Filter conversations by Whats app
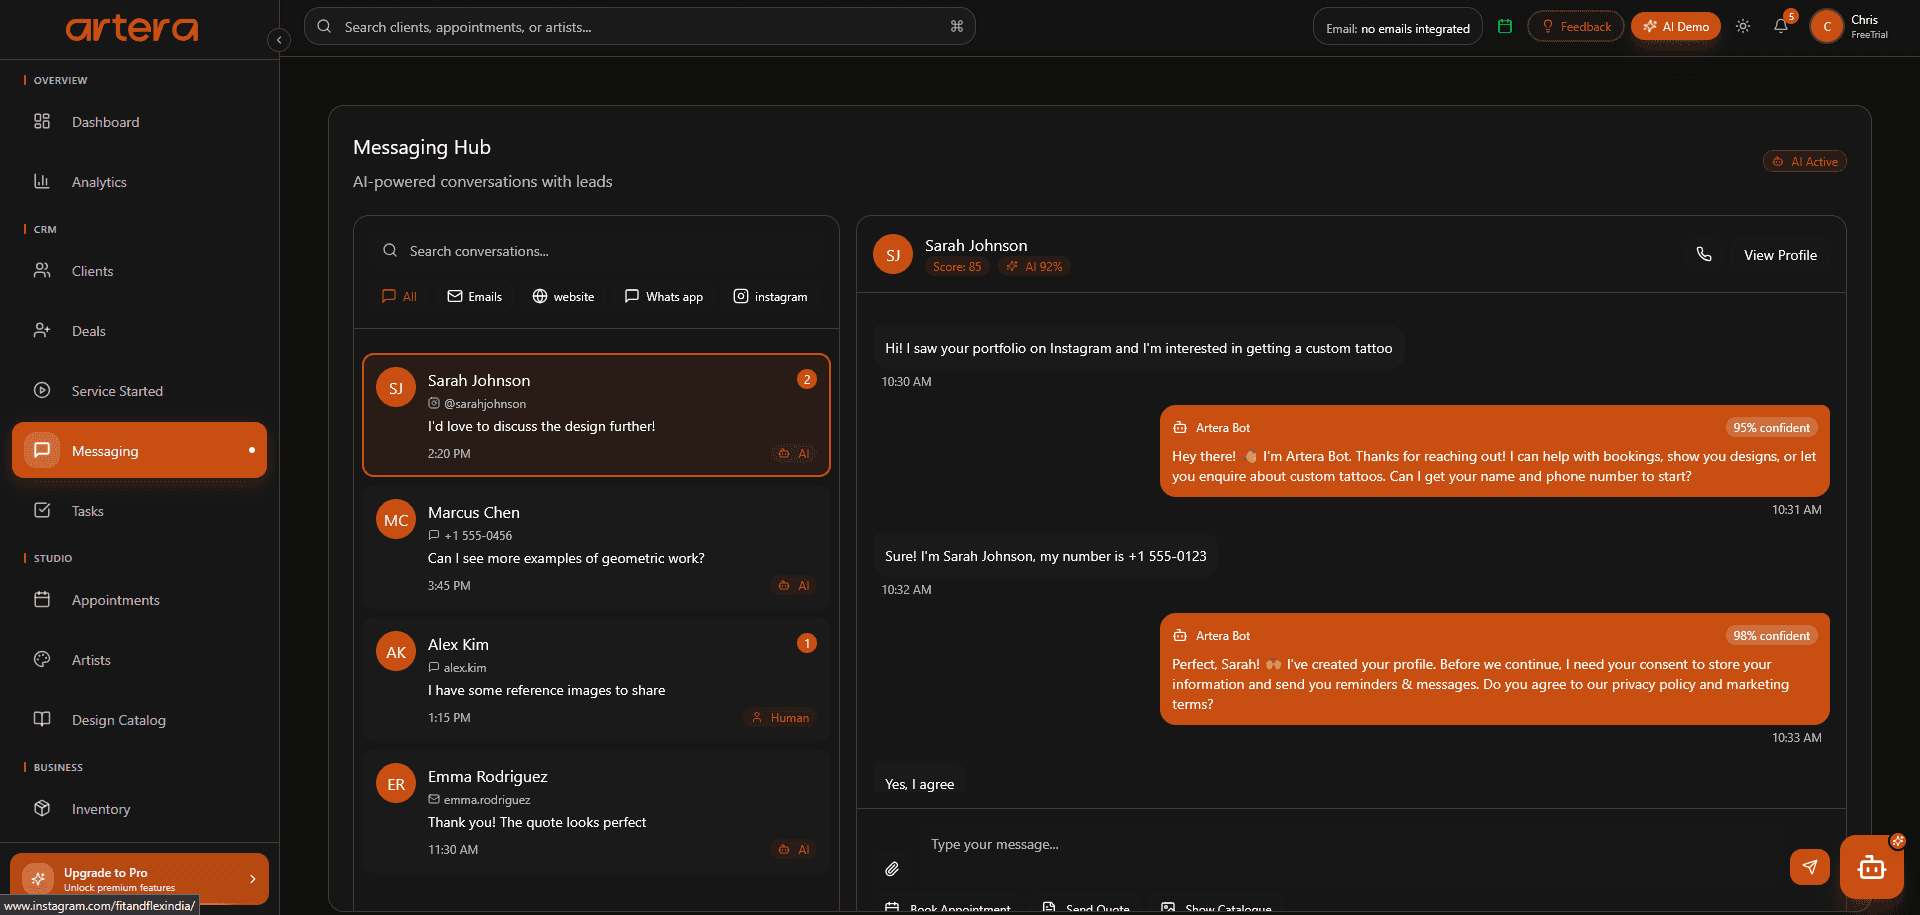1920x915 pixels. (x=664, y=297)
